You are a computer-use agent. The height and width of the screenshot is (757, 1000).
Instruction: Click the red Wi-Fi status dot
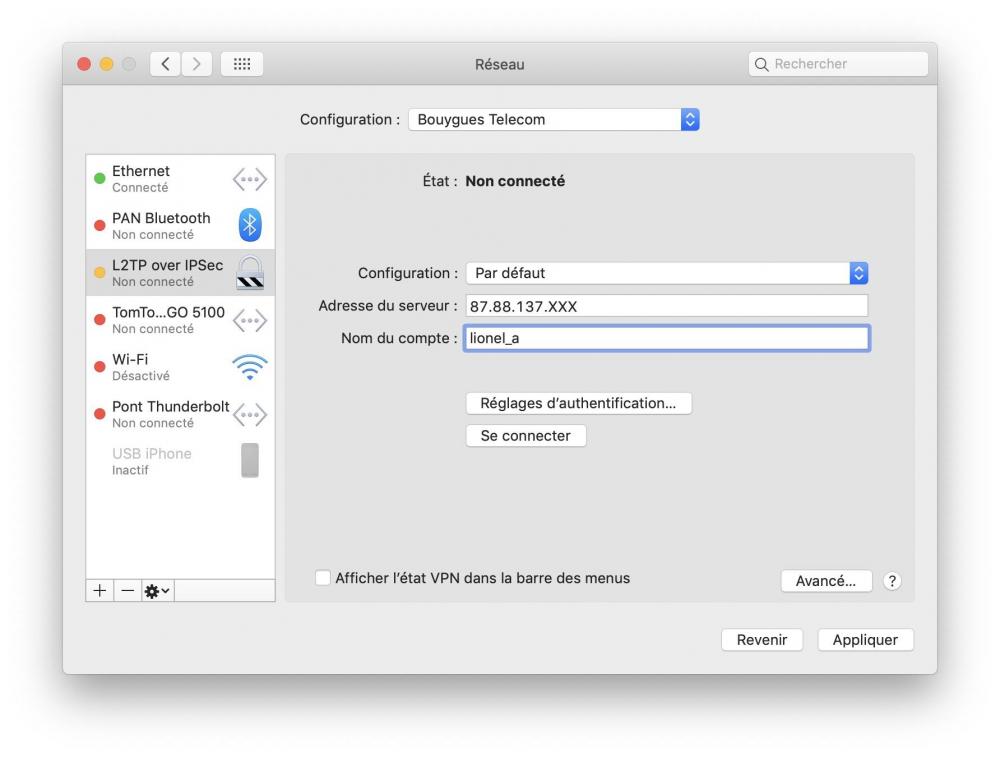click(99, 367)
